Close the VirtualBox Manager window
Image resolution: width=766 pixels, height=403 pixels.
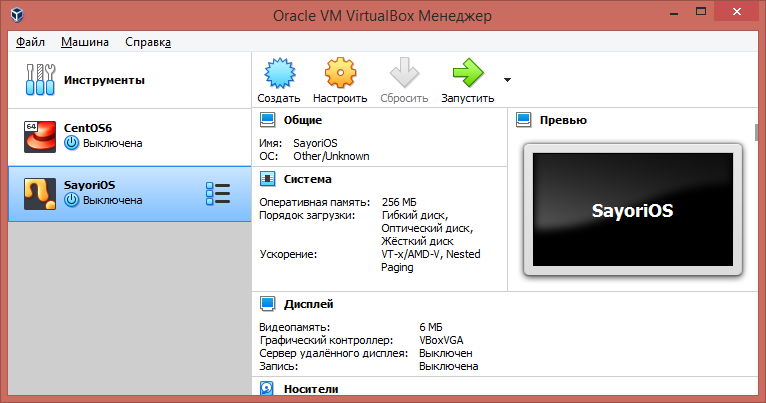point(737,12)
